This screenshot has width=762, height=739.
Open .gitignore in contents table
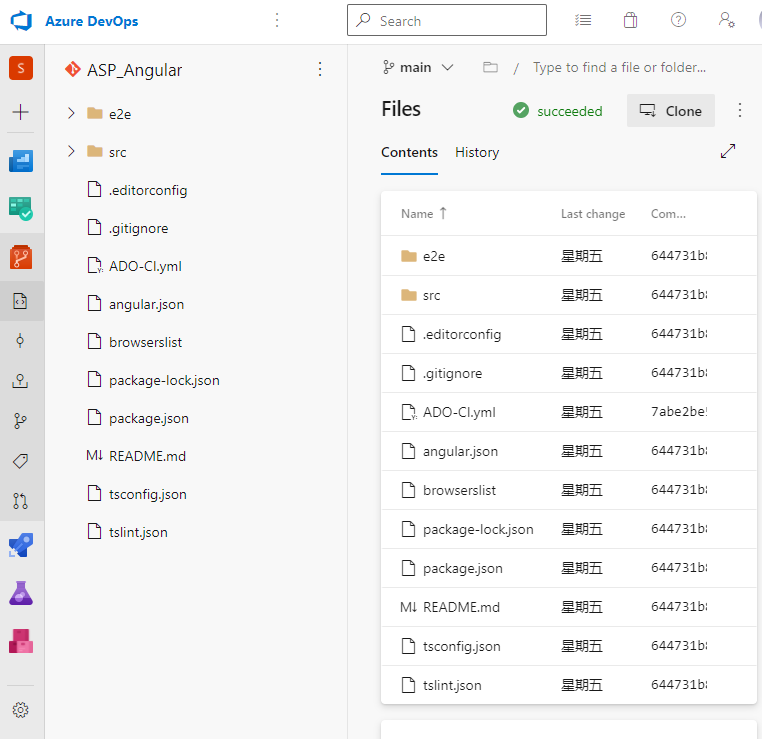[x=452, y=373]
